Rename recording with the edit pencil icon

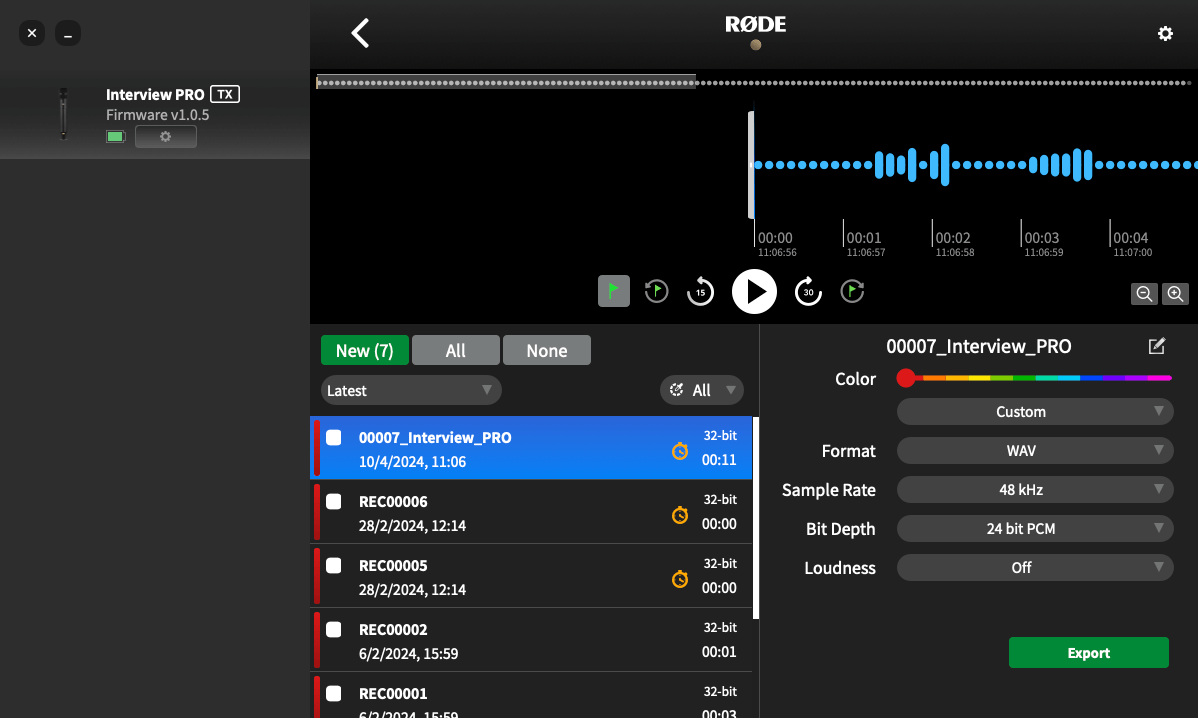click(1157, 346)
